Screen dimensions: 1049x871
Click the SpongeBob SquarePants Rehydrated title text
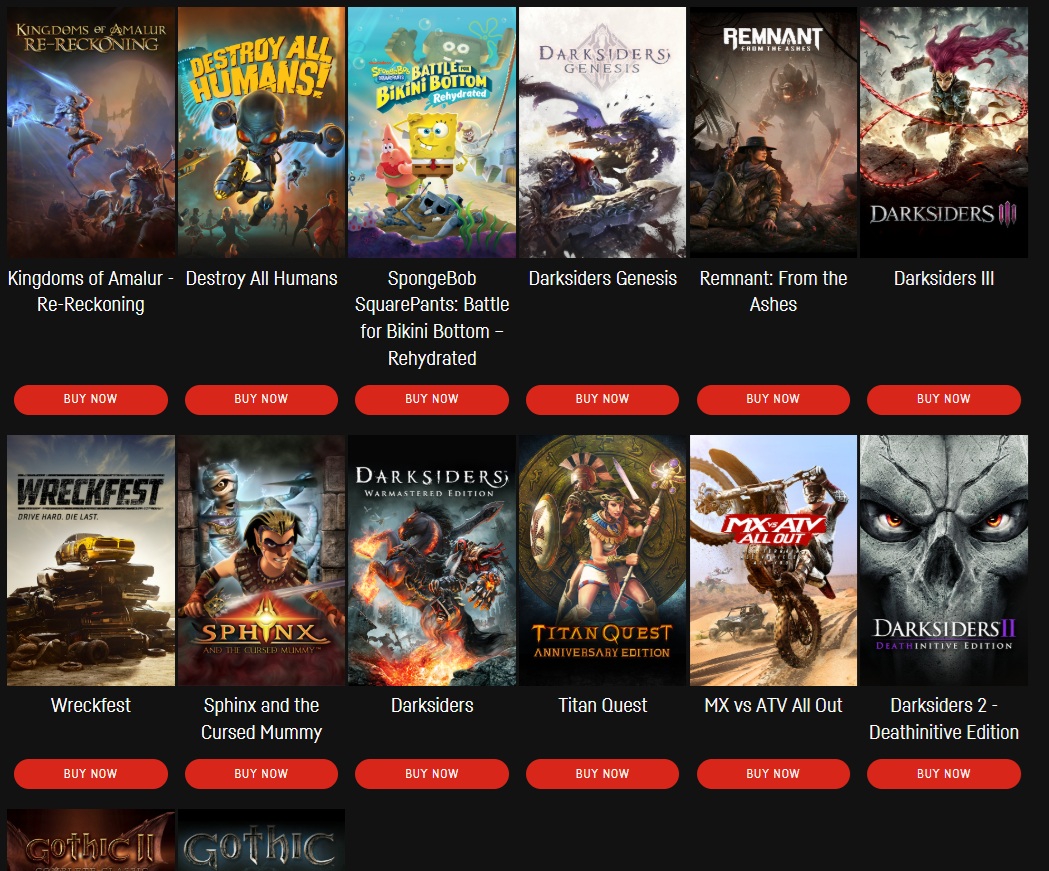432,318
